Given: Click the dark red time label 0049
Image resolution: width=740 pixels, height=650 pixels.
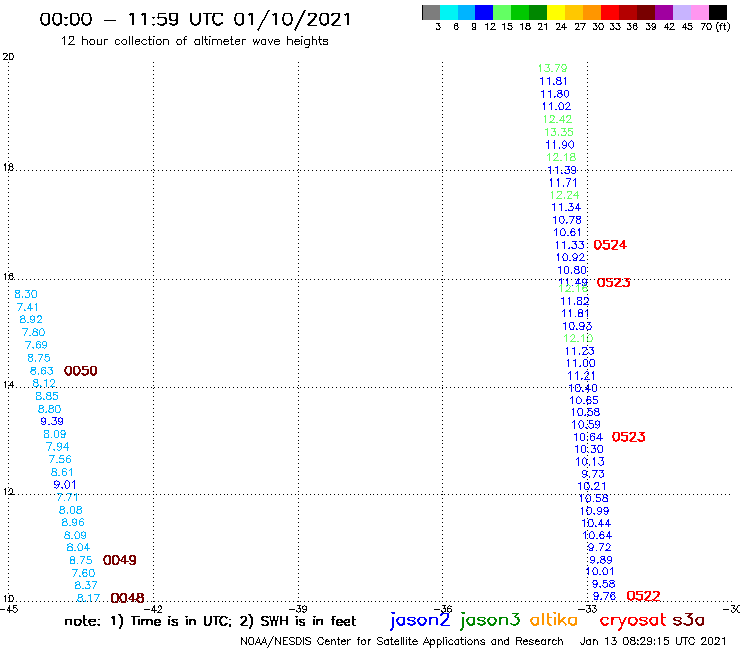Looking at the screenshot, I should point(119,560).
